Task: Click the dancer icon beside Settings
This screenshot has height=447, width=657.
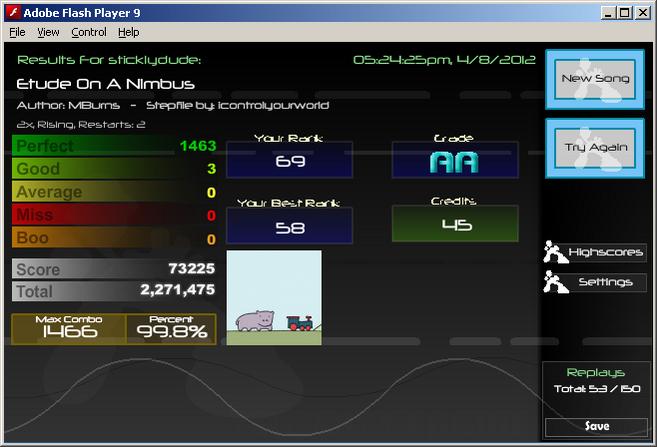Action: tap(555, 282)
